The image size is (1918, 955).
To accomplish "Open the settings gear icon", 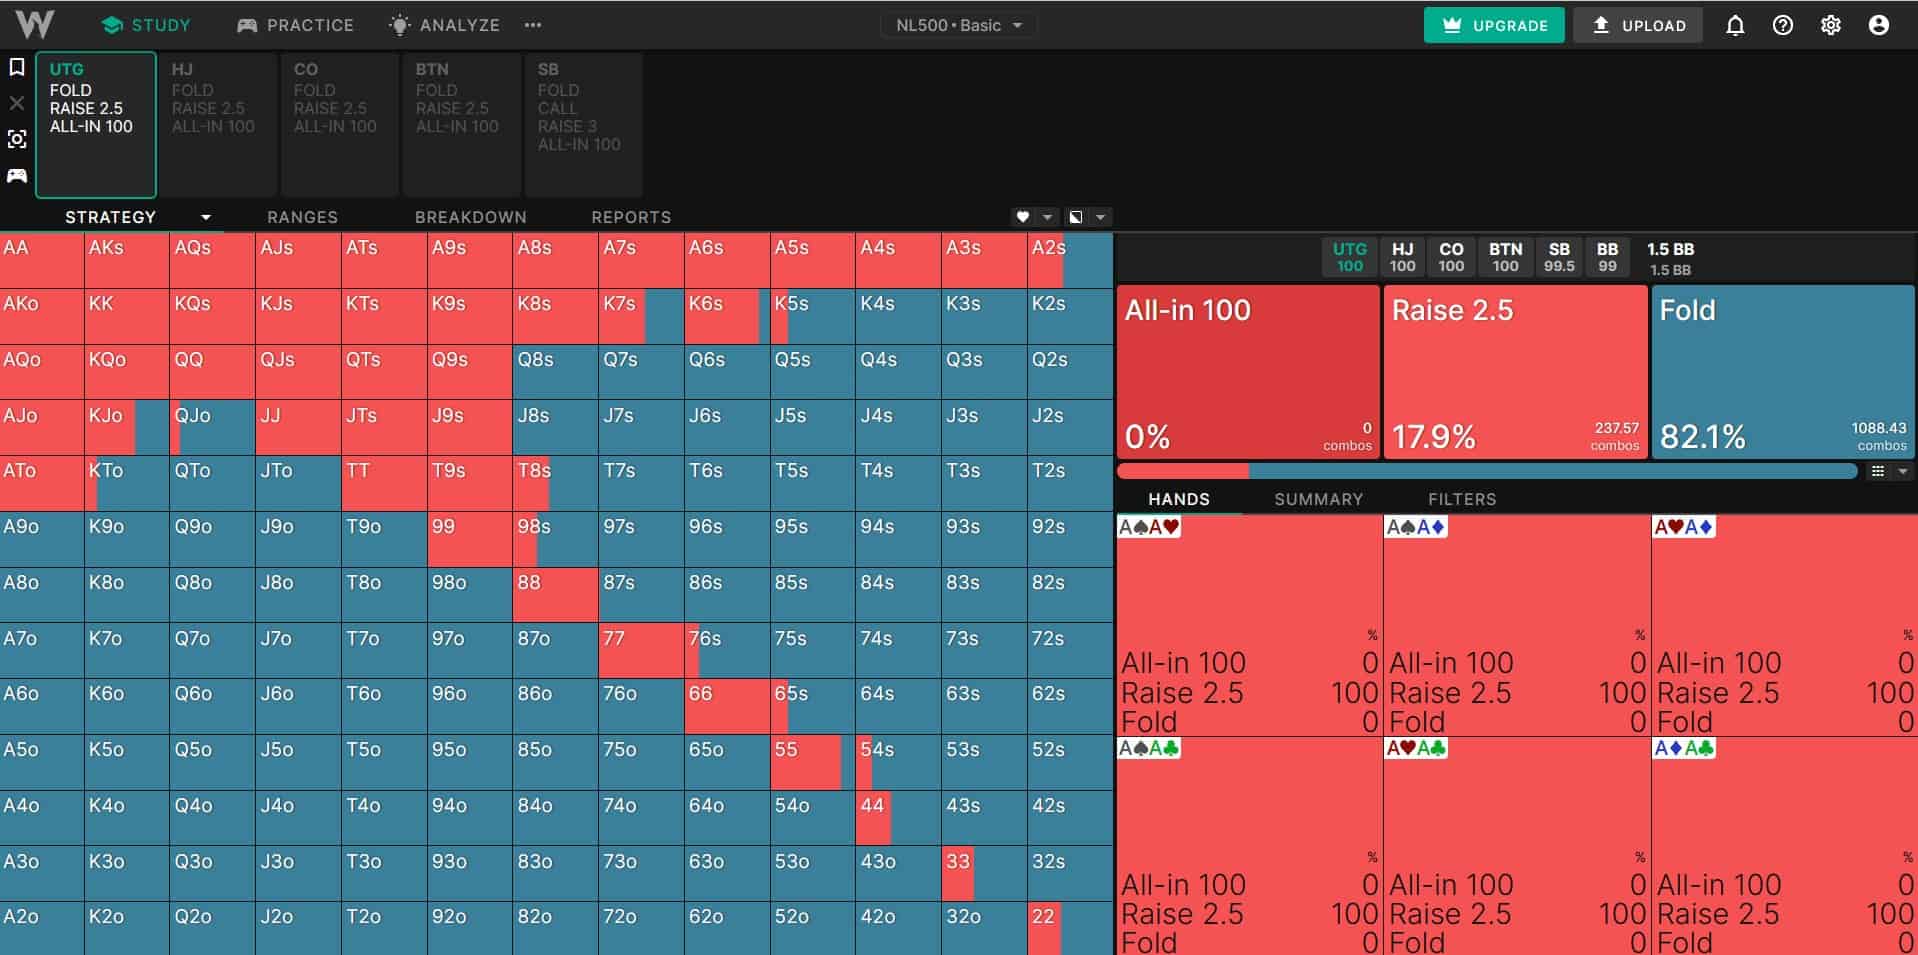I will (x=1831, y=26).
